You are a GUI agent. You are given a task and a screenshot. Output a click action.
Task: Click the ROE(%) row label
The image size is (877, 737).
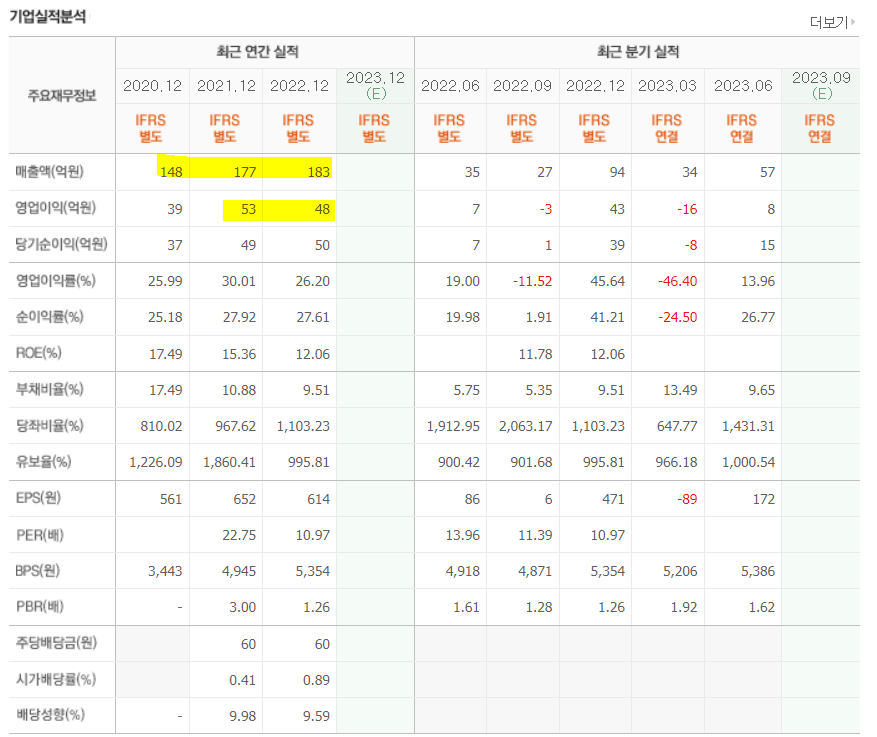click(39, 353)
